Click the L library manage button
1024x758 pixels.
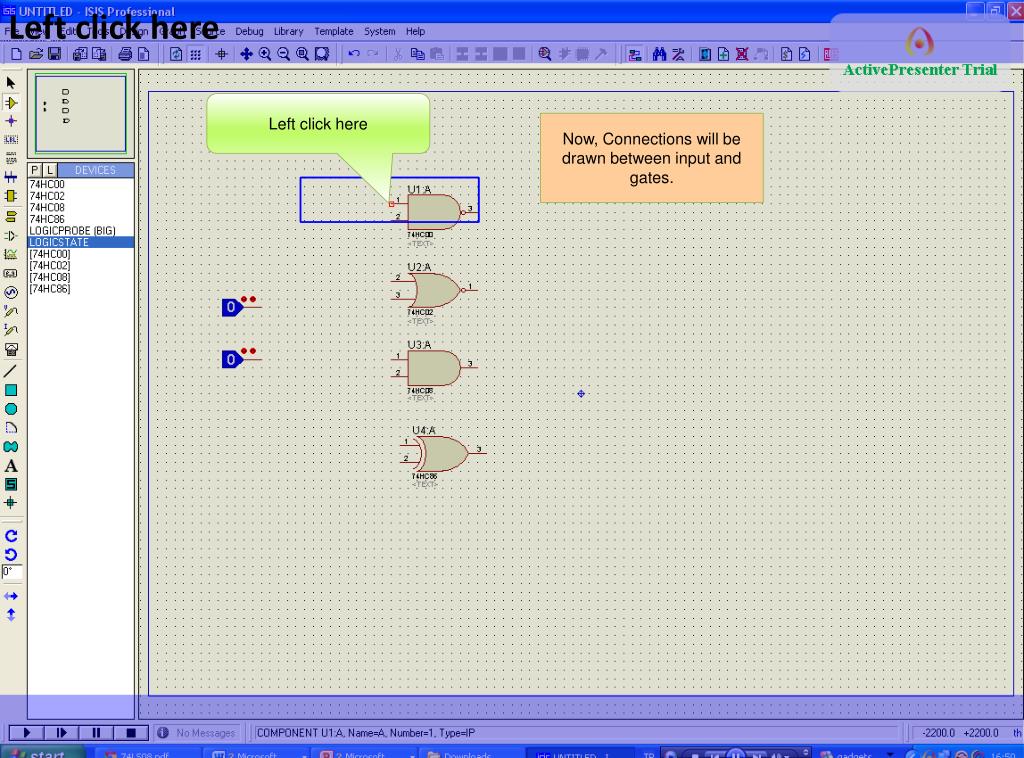tap(50, 170)
